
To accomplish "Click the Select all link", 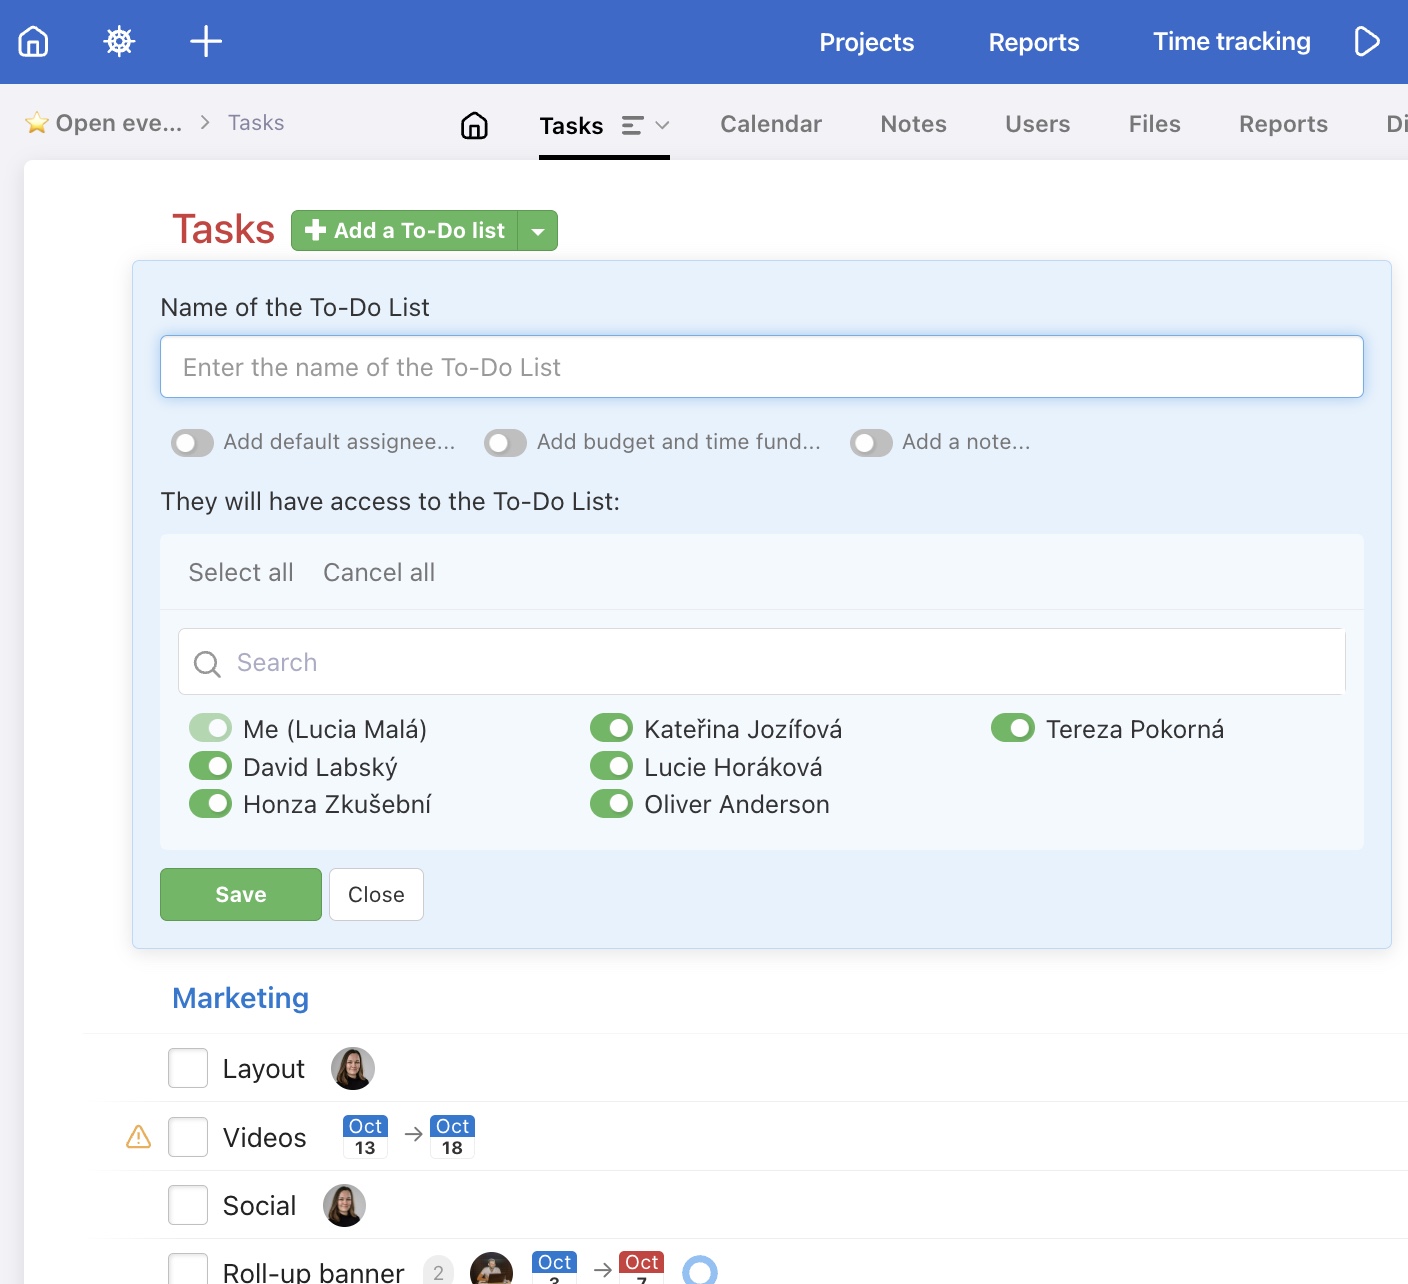I will (241, 572).
